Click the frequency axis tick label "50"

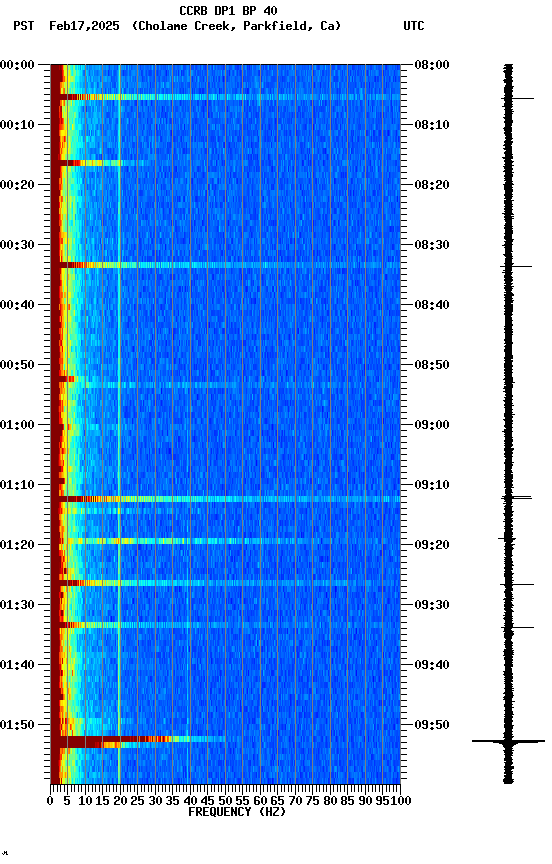[x=225, y=801]
